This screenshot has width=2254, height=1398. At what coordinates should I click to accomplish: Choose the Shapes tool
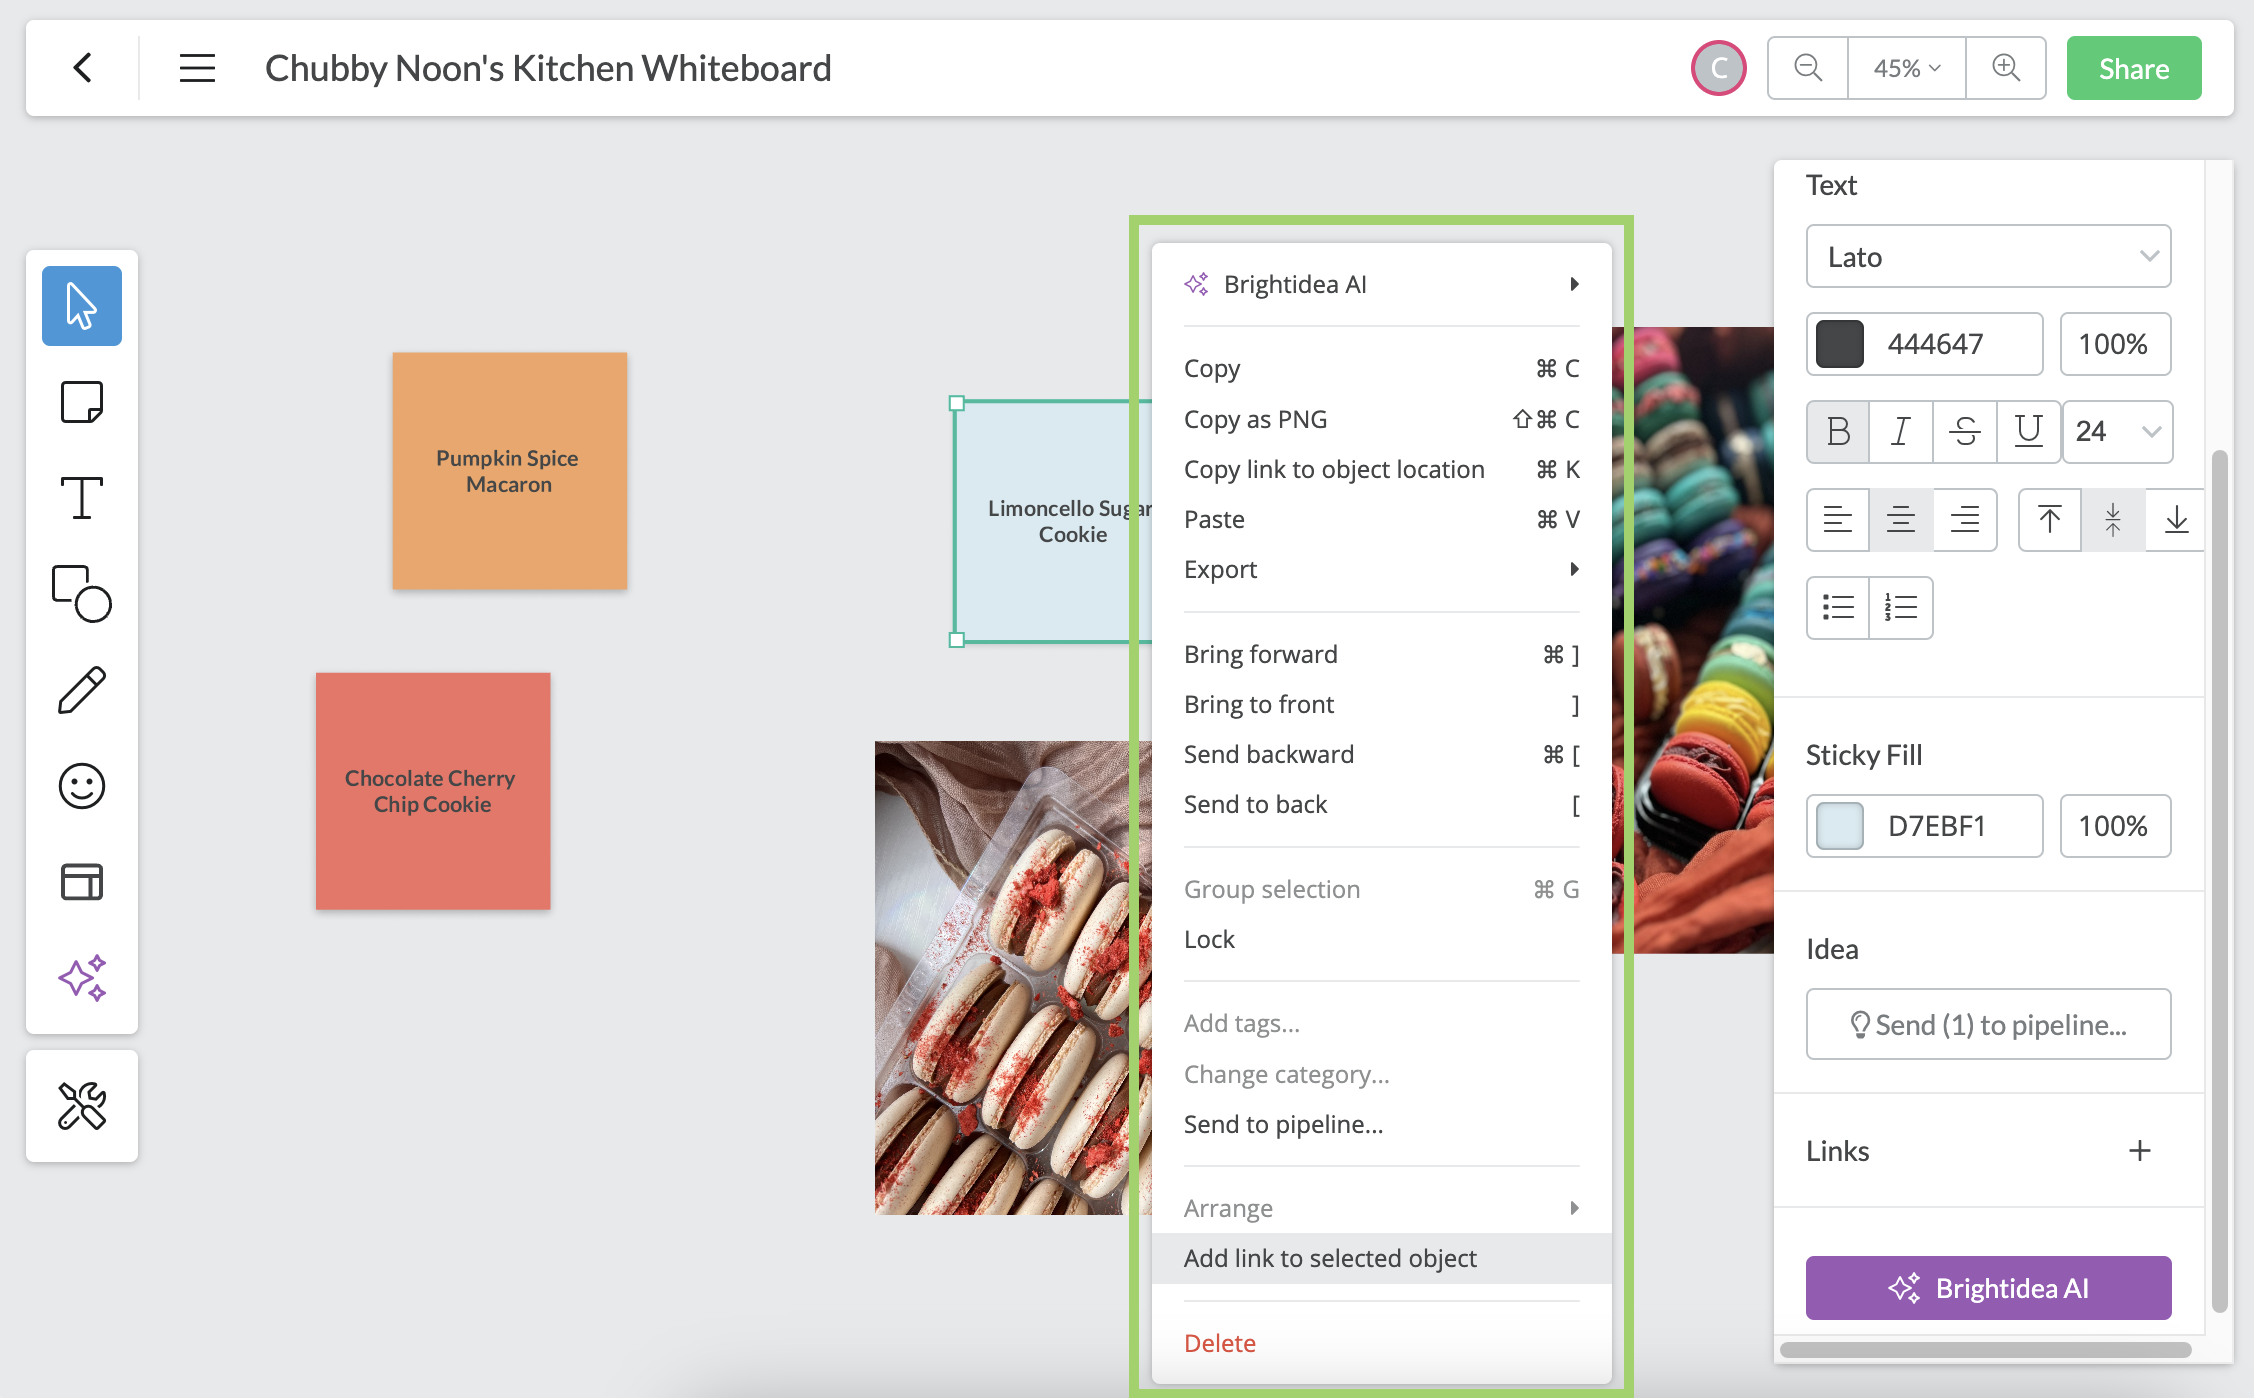[x=82, y=593]
